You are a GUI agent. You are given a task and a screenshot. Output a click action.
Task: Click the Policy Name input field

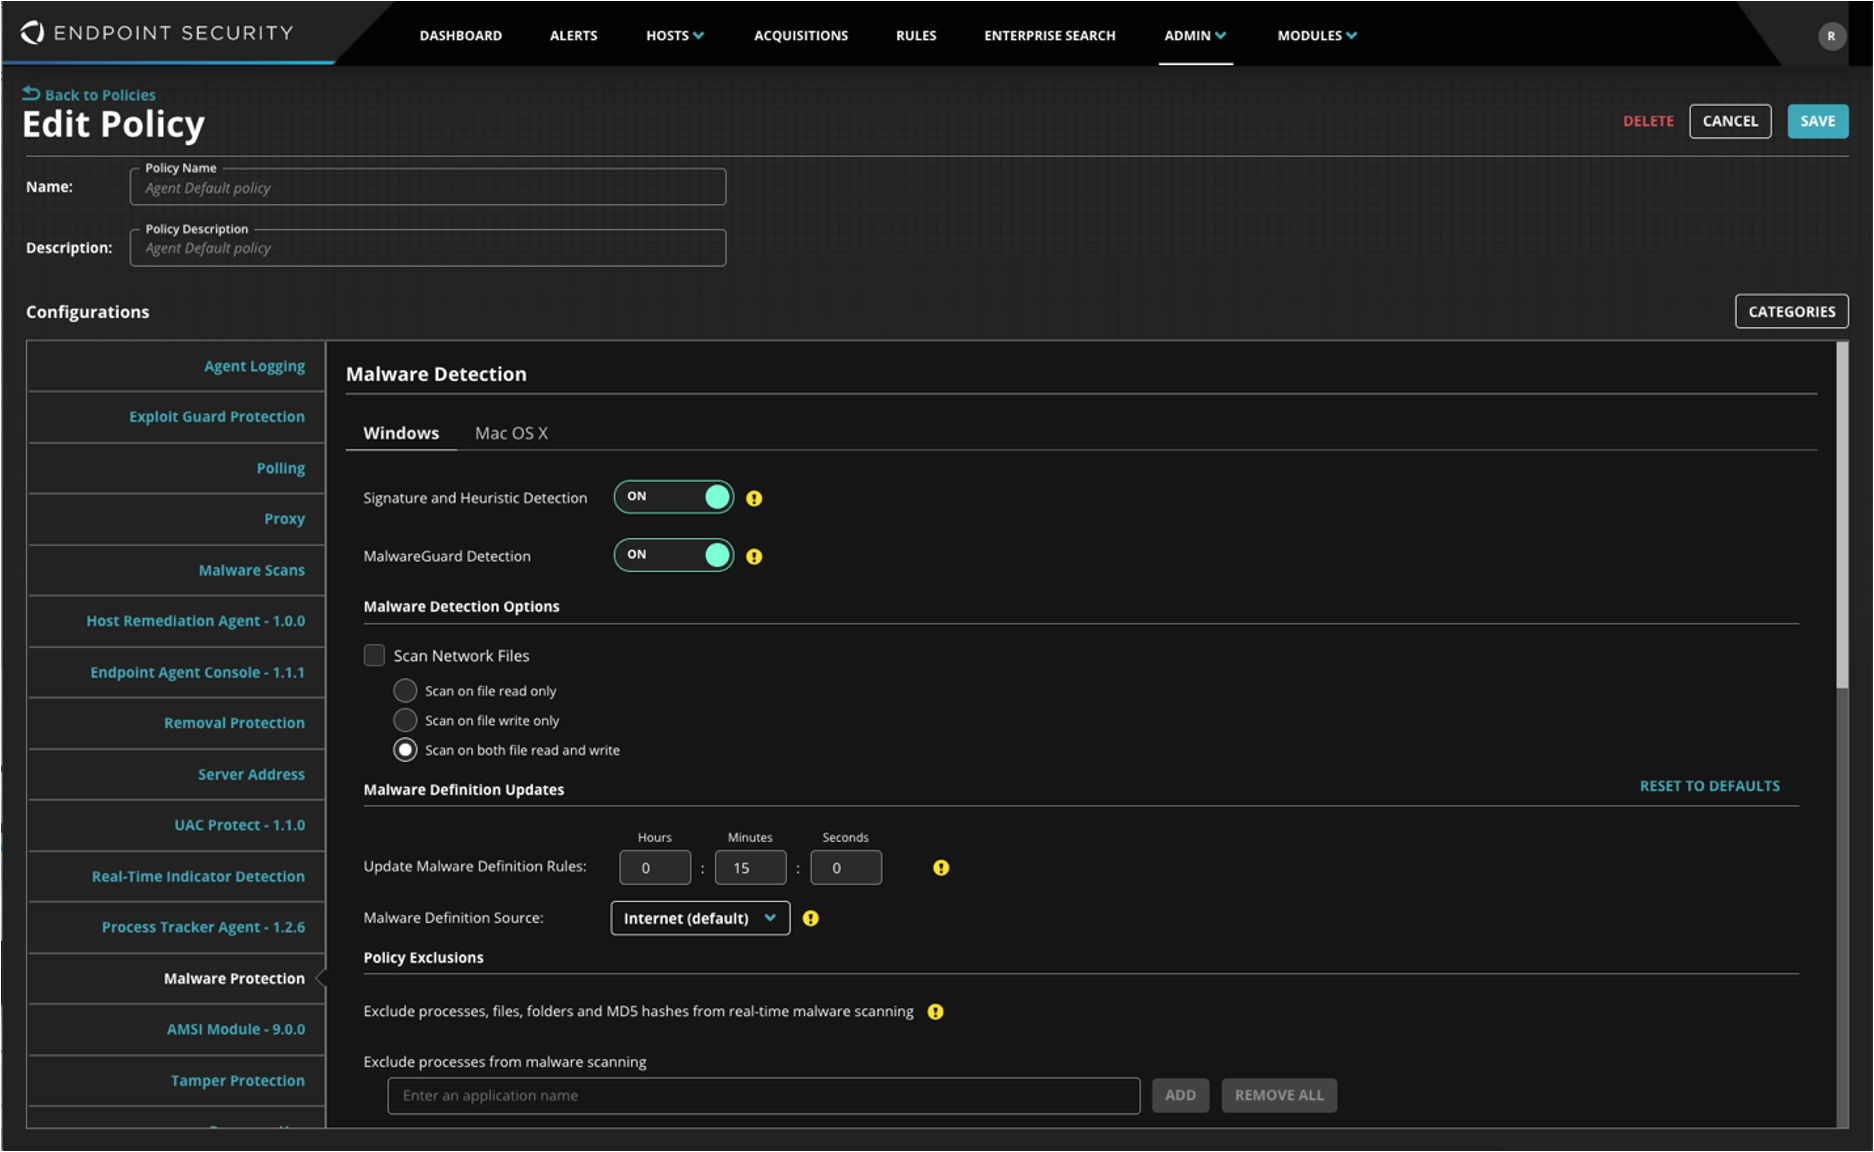428,187
